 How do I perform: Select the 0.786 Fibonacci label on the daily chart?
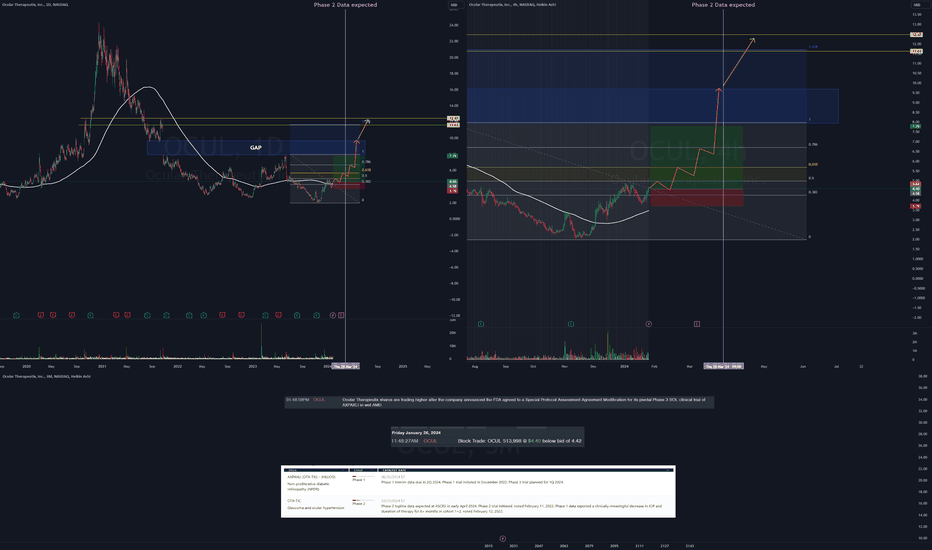(366, 162)
